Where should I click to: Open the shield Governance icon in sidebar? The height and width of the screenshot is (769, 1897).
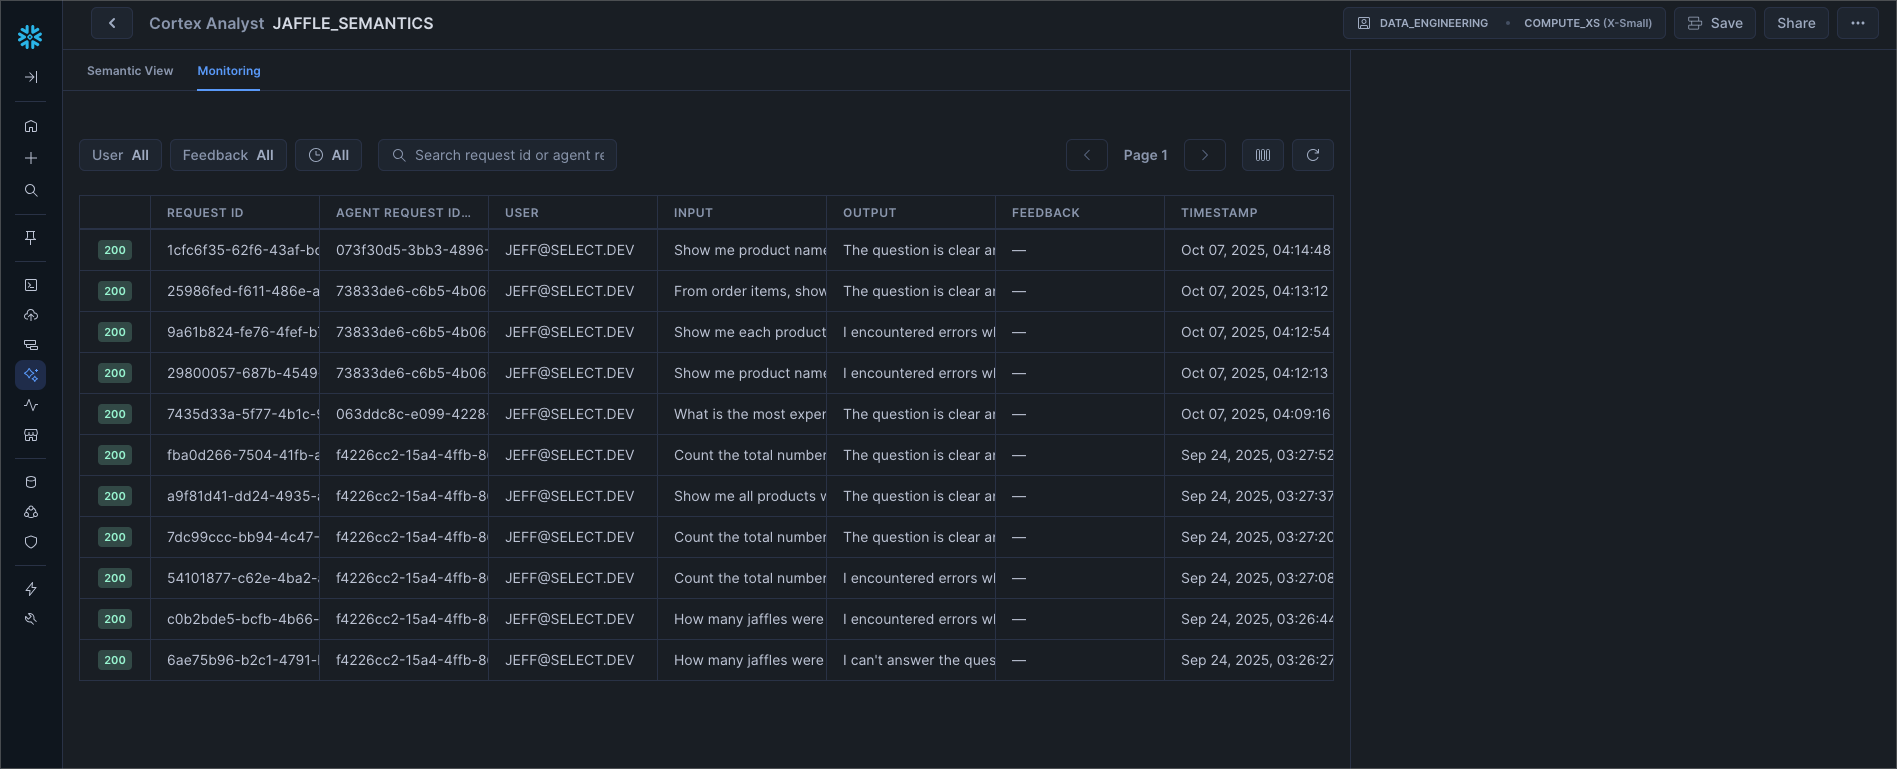point(31,542)
